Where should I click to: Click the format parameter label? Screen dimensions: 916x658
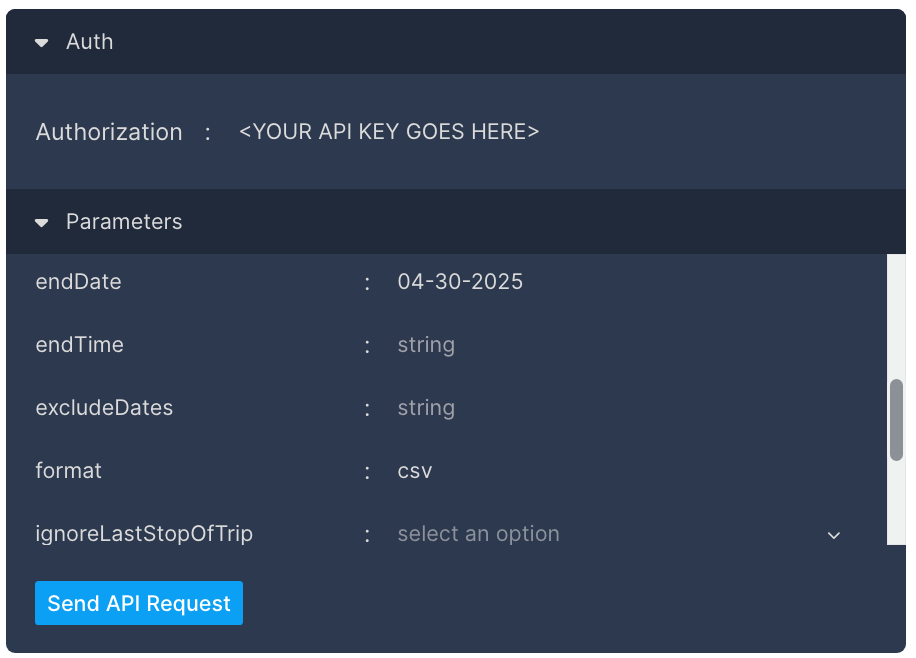[68, 470]
